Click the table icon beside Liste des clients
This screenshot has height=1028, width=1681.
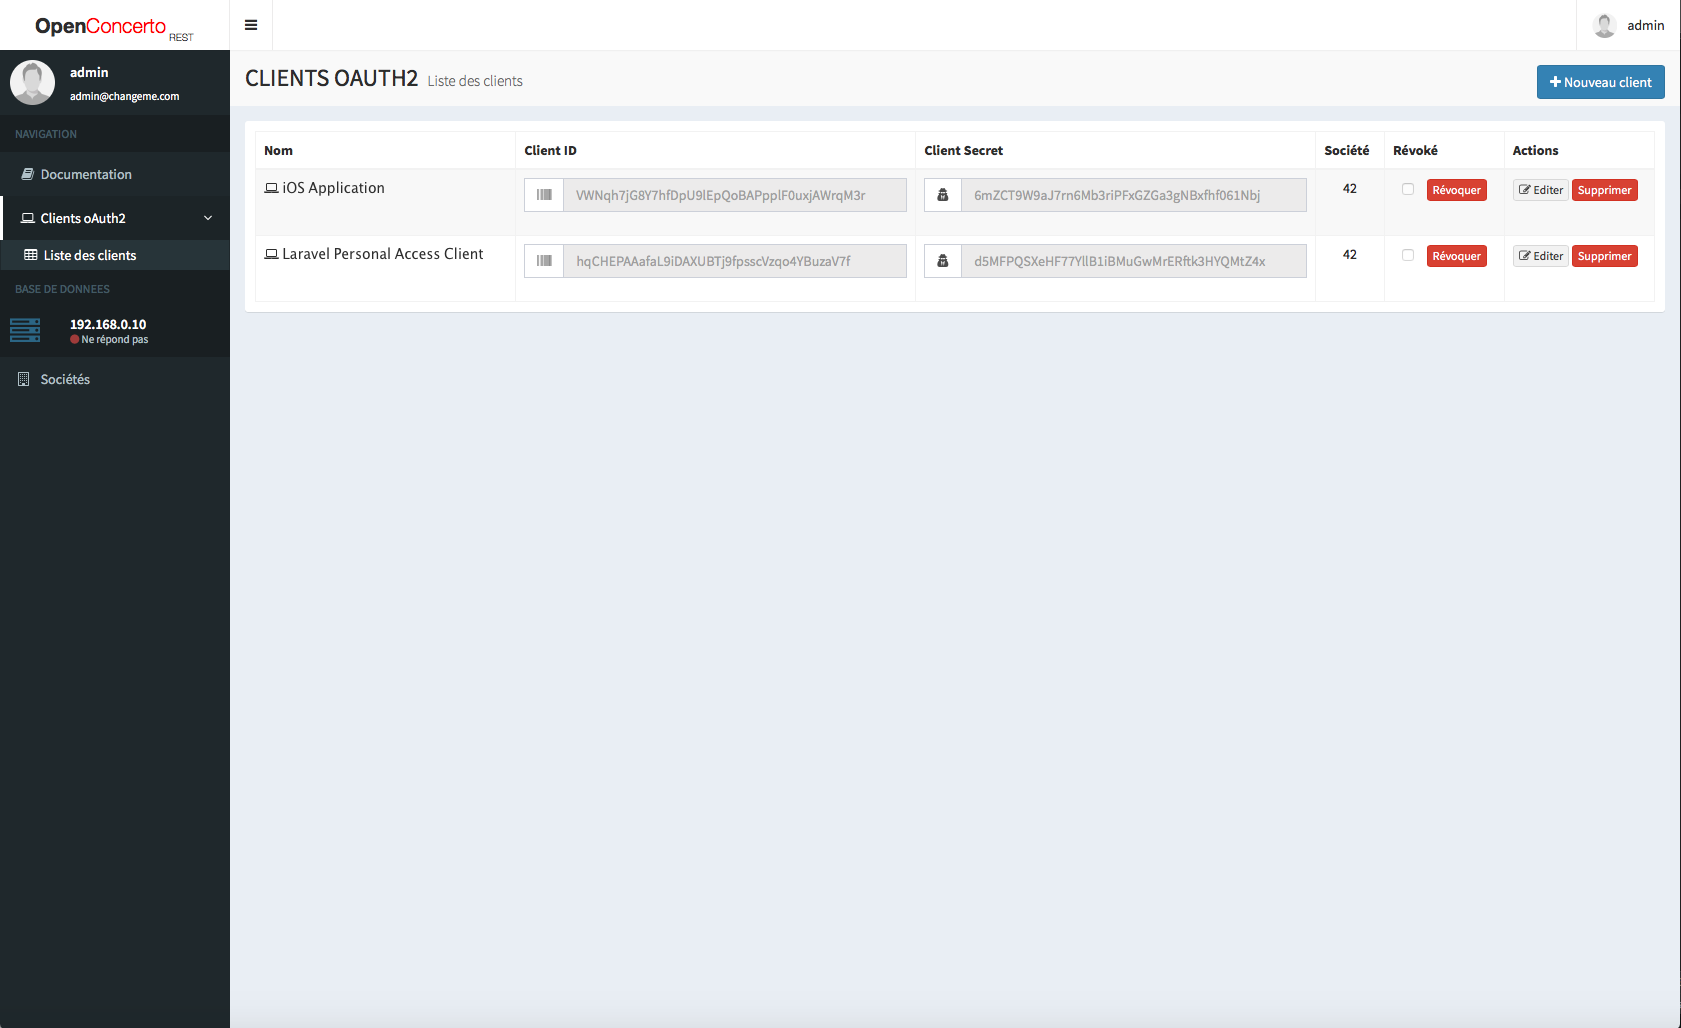(31, 255)
